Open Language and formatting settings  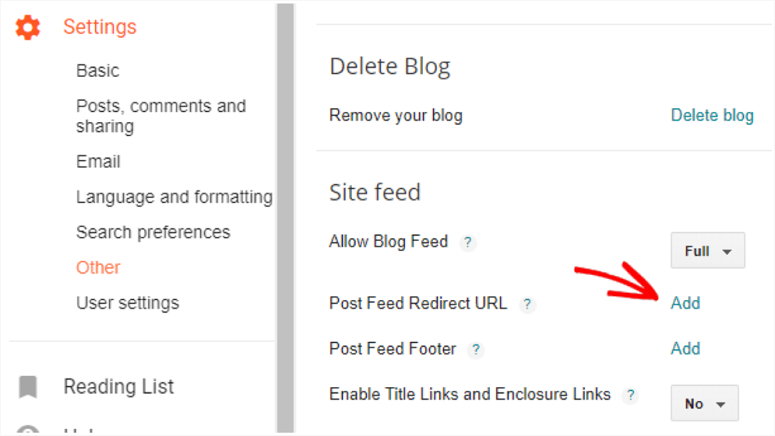[x=174, y=197]
